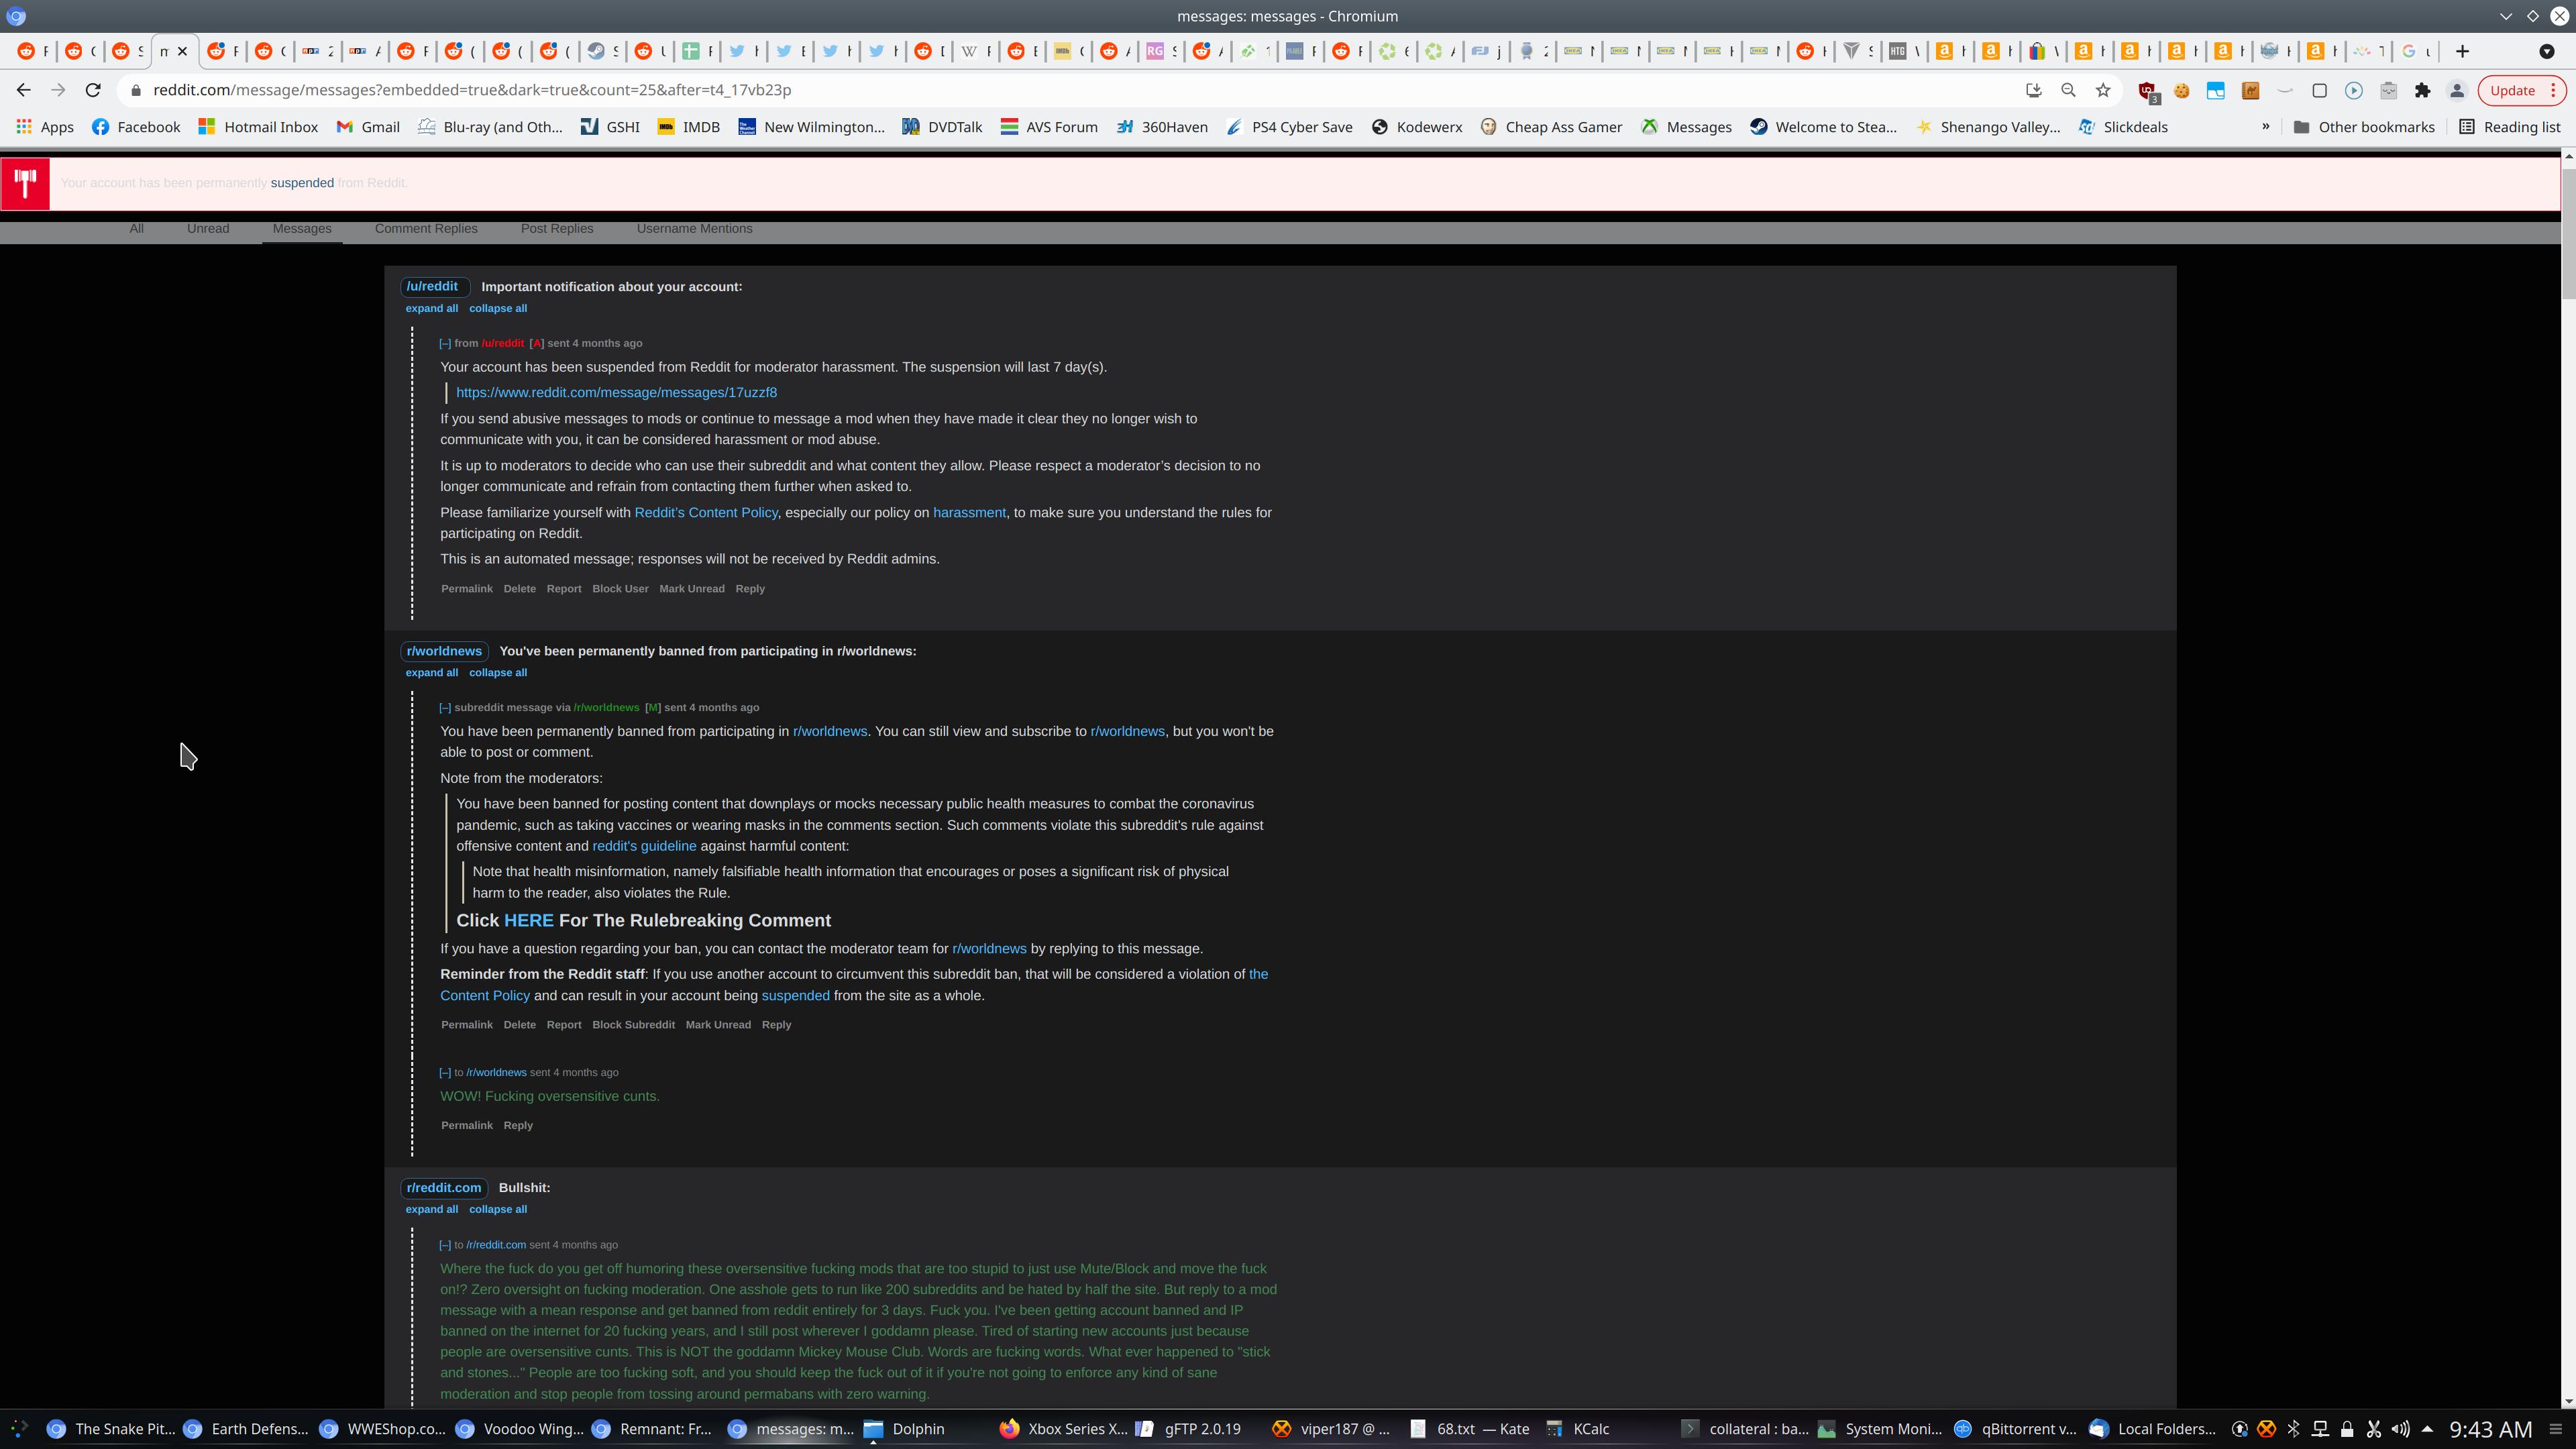Open Dolphin from the taskbar

tap(905, 1429)
